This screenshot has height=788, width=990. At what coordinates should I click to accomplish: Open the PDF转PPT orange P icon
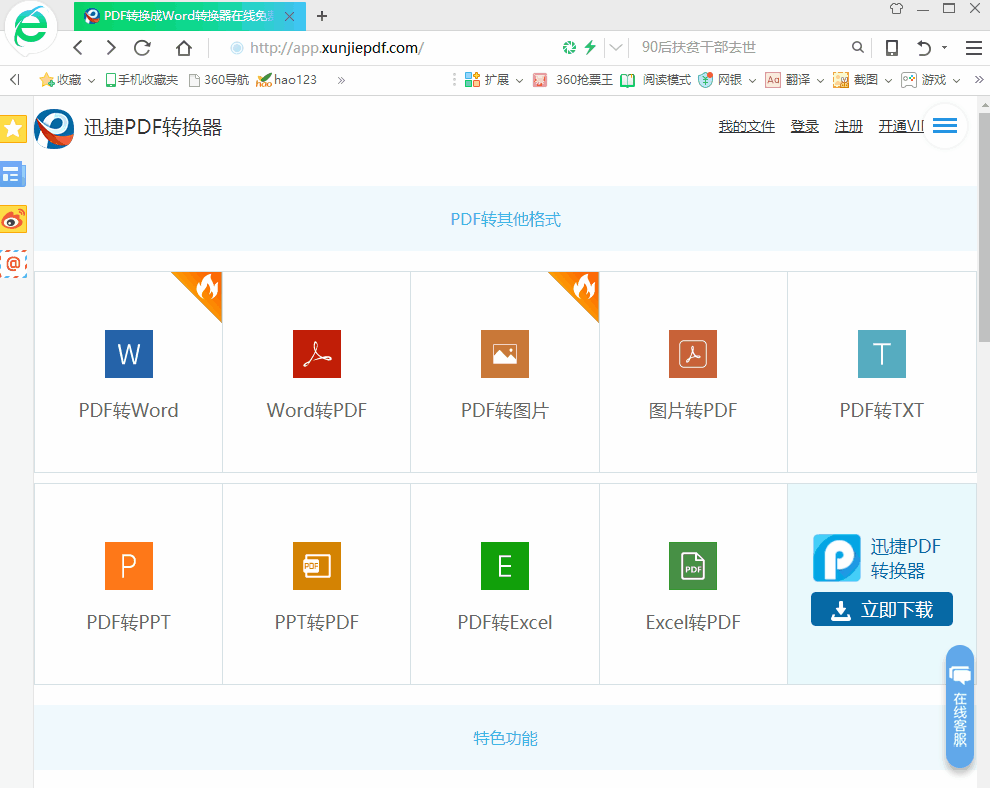[x=129, y=566]
